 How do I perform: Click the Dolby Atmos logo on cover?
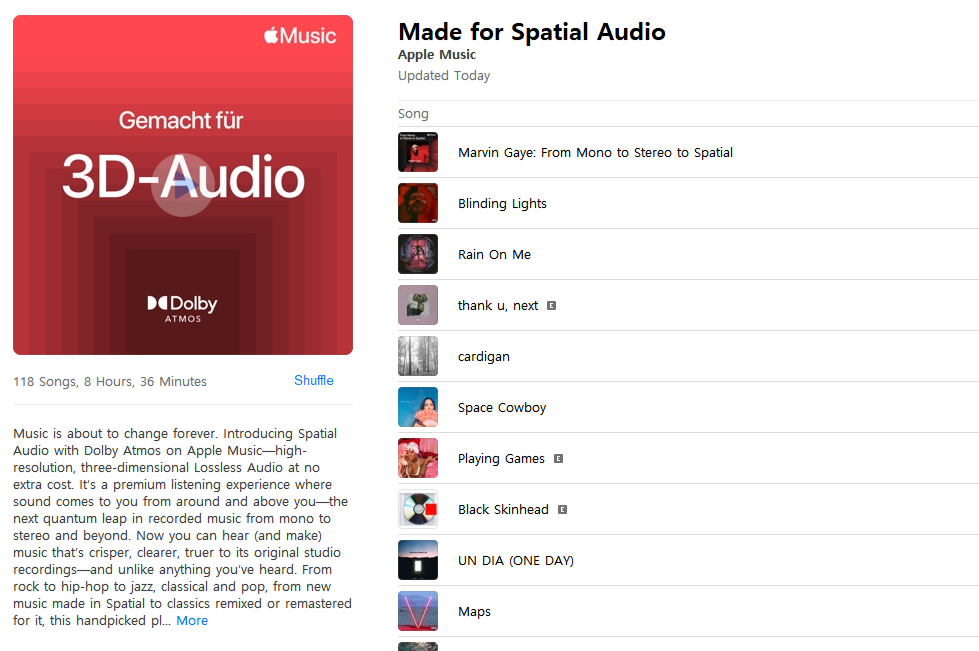182,308
